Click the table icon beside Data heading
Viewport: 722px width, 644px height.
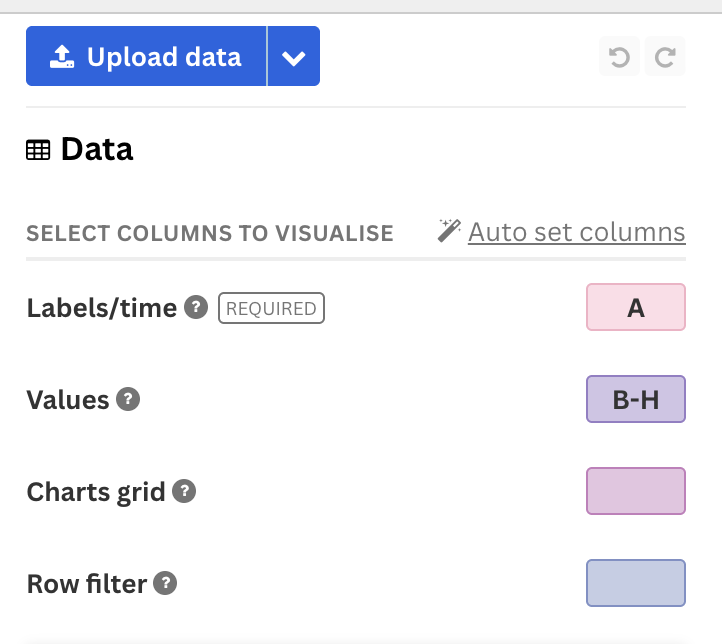pyautogui.click(x=38, y=150)
